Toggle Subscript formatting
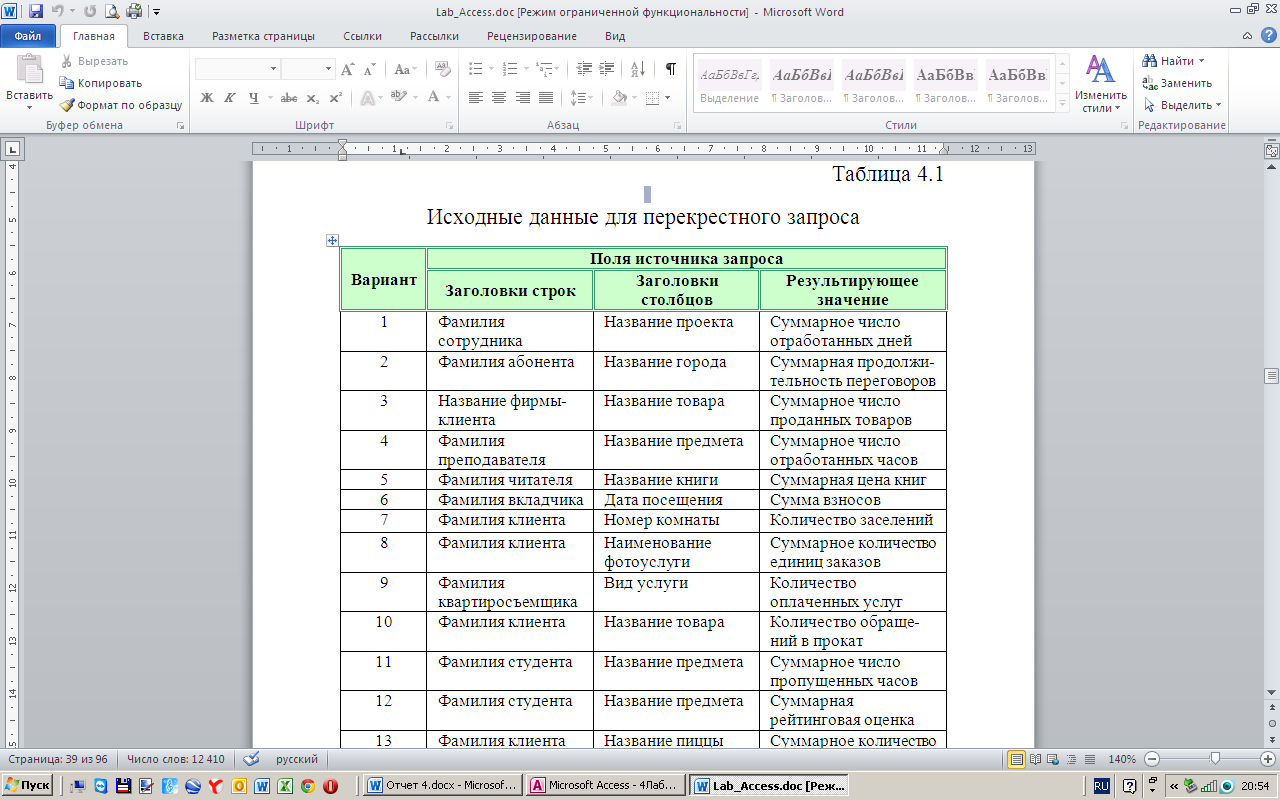Image resolution: width=1280 pixels, height=800 pixels. click(x=313, y=98)
